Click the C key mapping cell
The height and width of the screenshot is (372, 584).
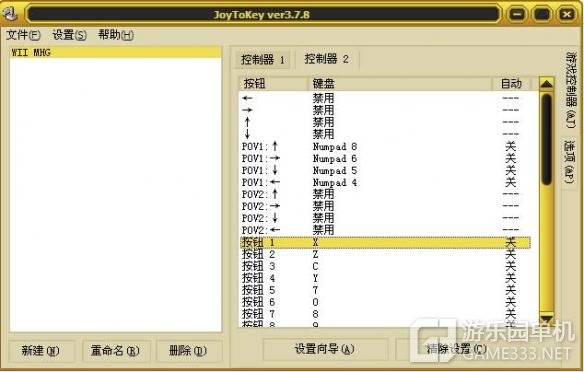click(315, 266)
